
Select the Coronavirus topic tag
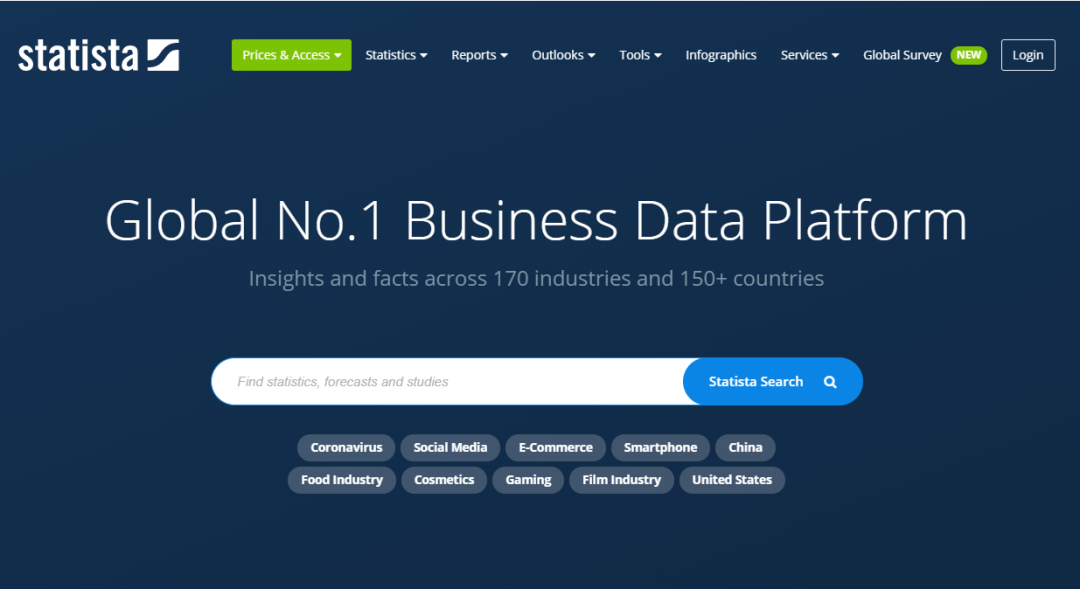(346, 448)
